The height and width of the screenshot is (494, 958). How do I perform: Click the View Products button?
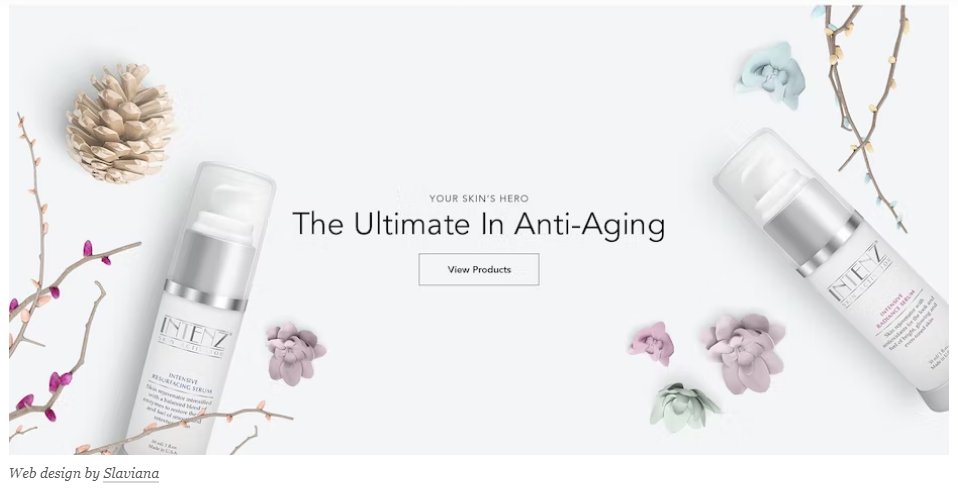pos(478,269)
